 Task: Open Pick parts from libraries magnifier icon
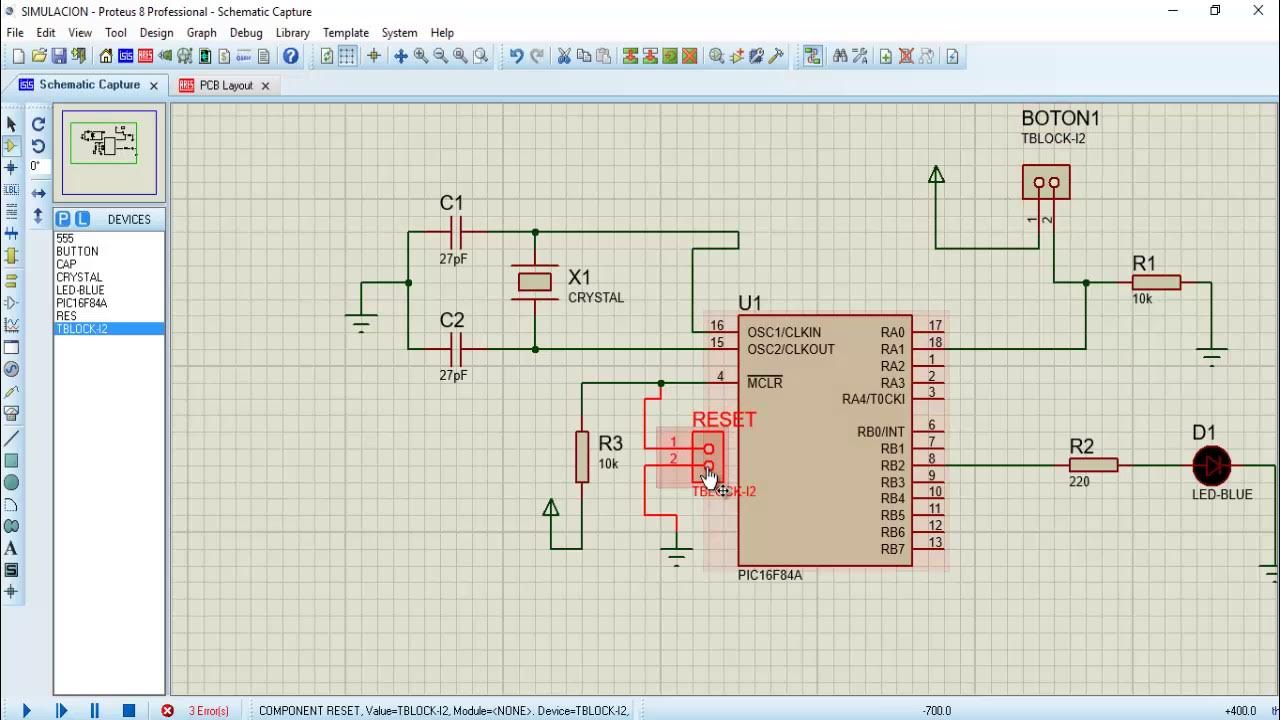[717, 56]
